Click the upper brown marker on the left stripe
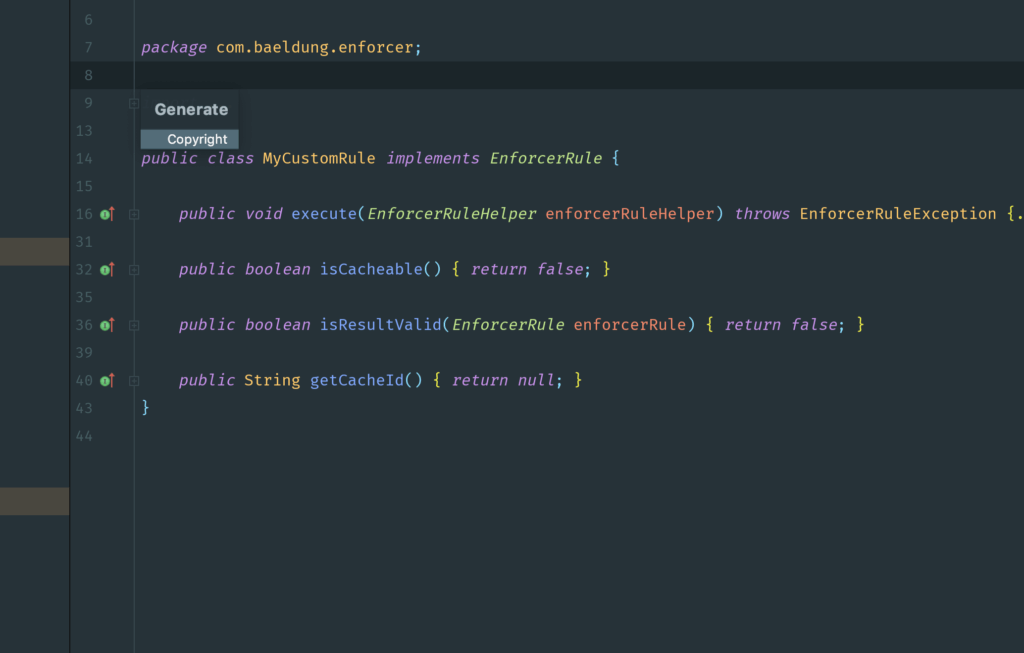This screenshot has height=653, width=1024. [x=34, y=252]
